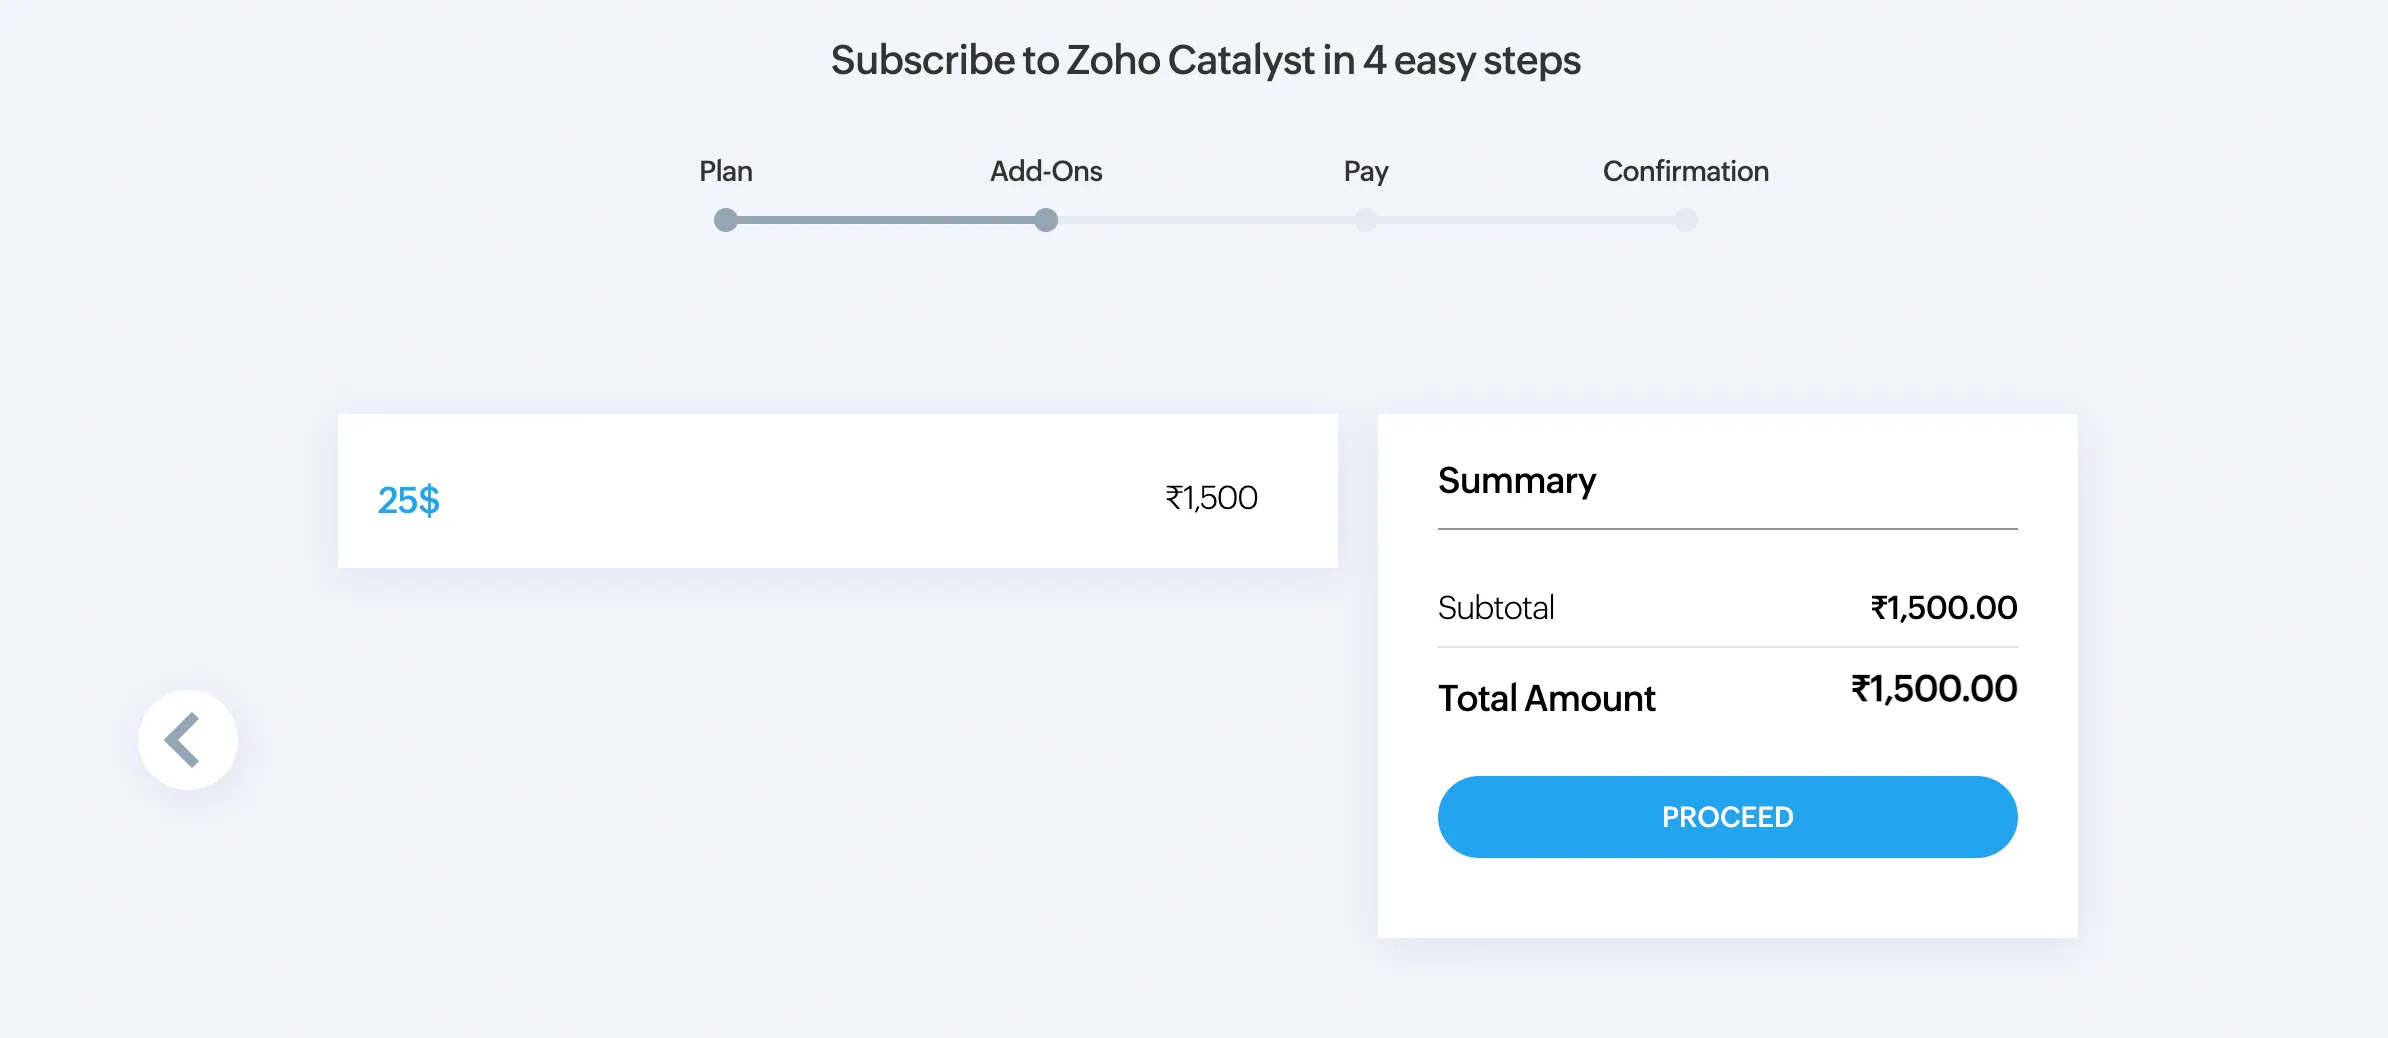Select the Plan step dot
The width and height of the screenshot is (2388, 1038).
tap(726, 220)
